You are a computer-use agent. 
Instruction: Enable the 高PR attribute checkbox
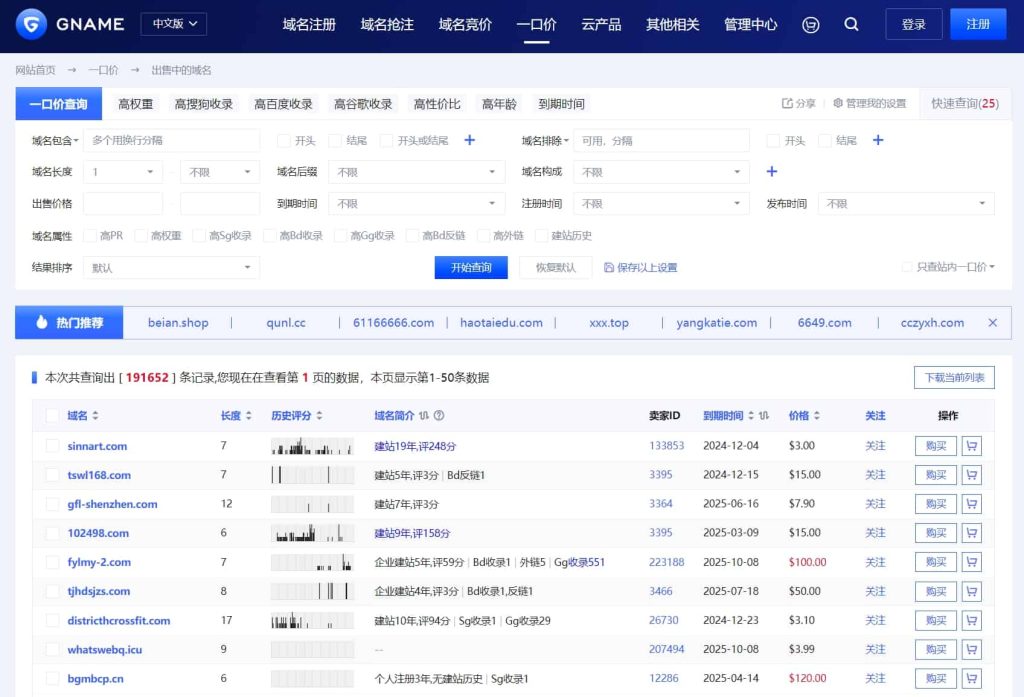pos(90,236)
